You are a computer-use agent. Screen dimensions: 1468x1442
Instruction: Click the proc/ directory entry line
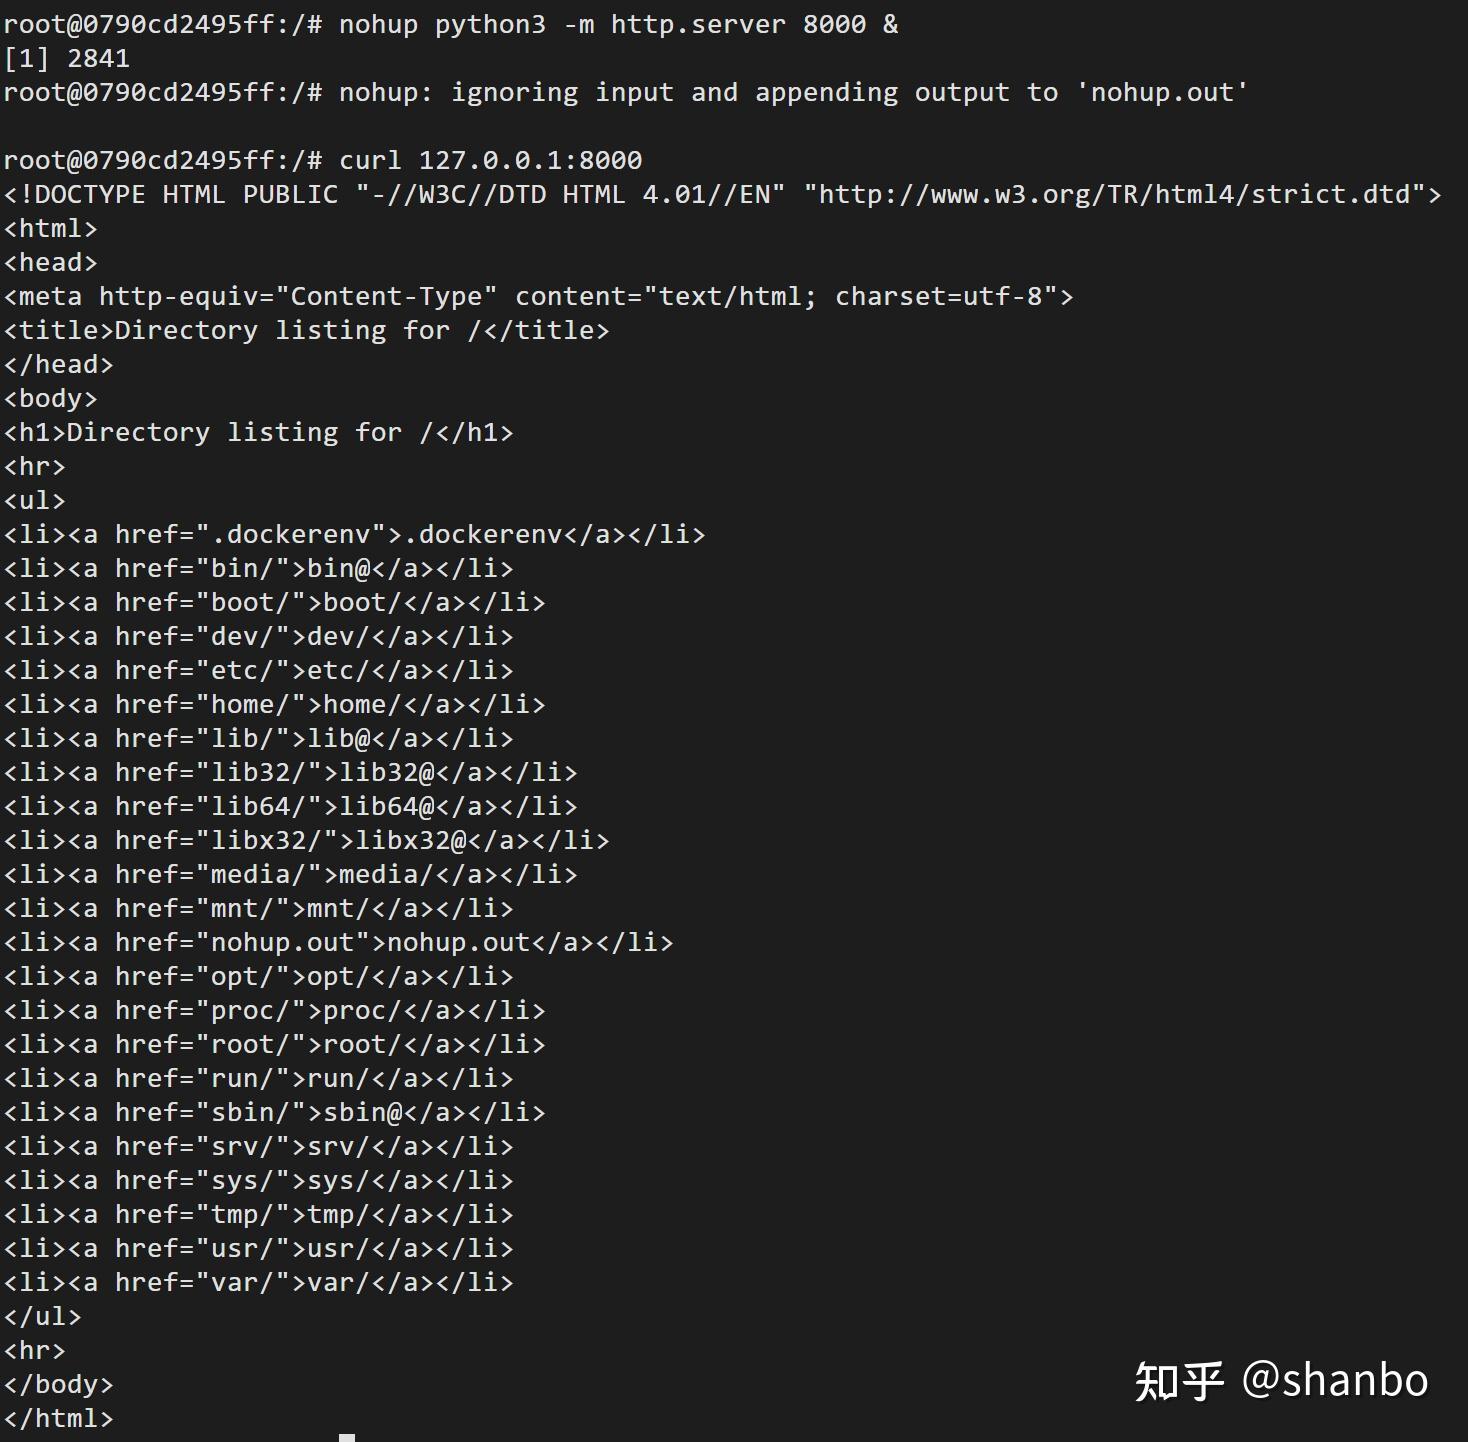[x=274, y=1011]
